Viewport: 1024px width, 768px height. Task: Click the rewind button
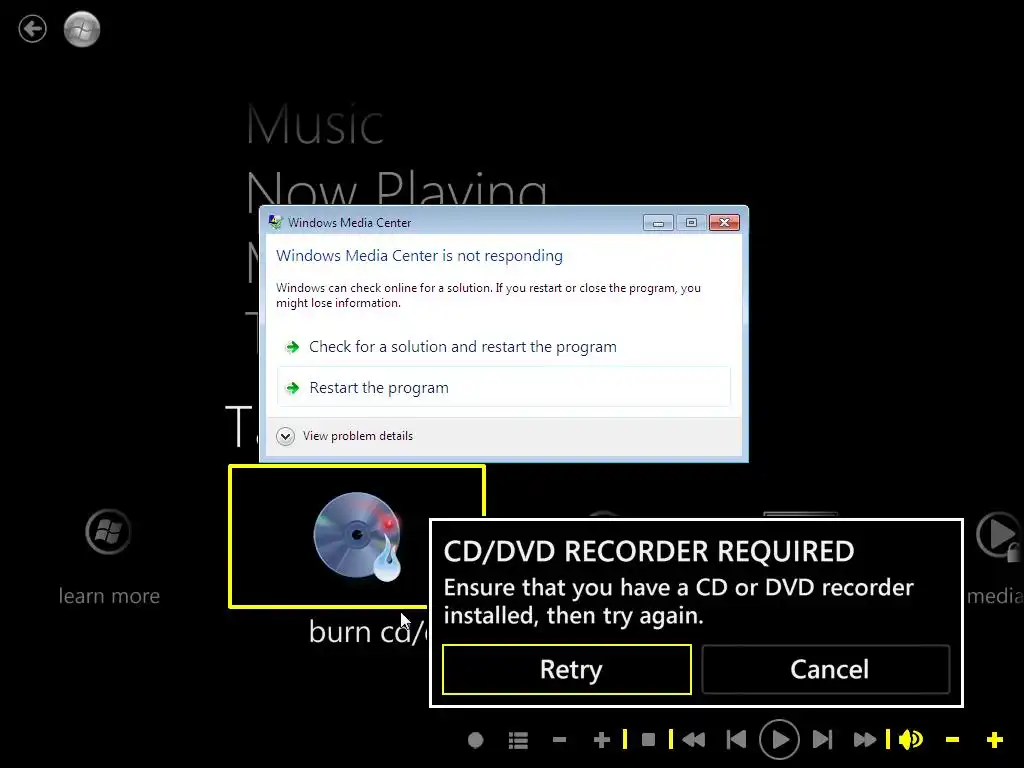[694, 740]
